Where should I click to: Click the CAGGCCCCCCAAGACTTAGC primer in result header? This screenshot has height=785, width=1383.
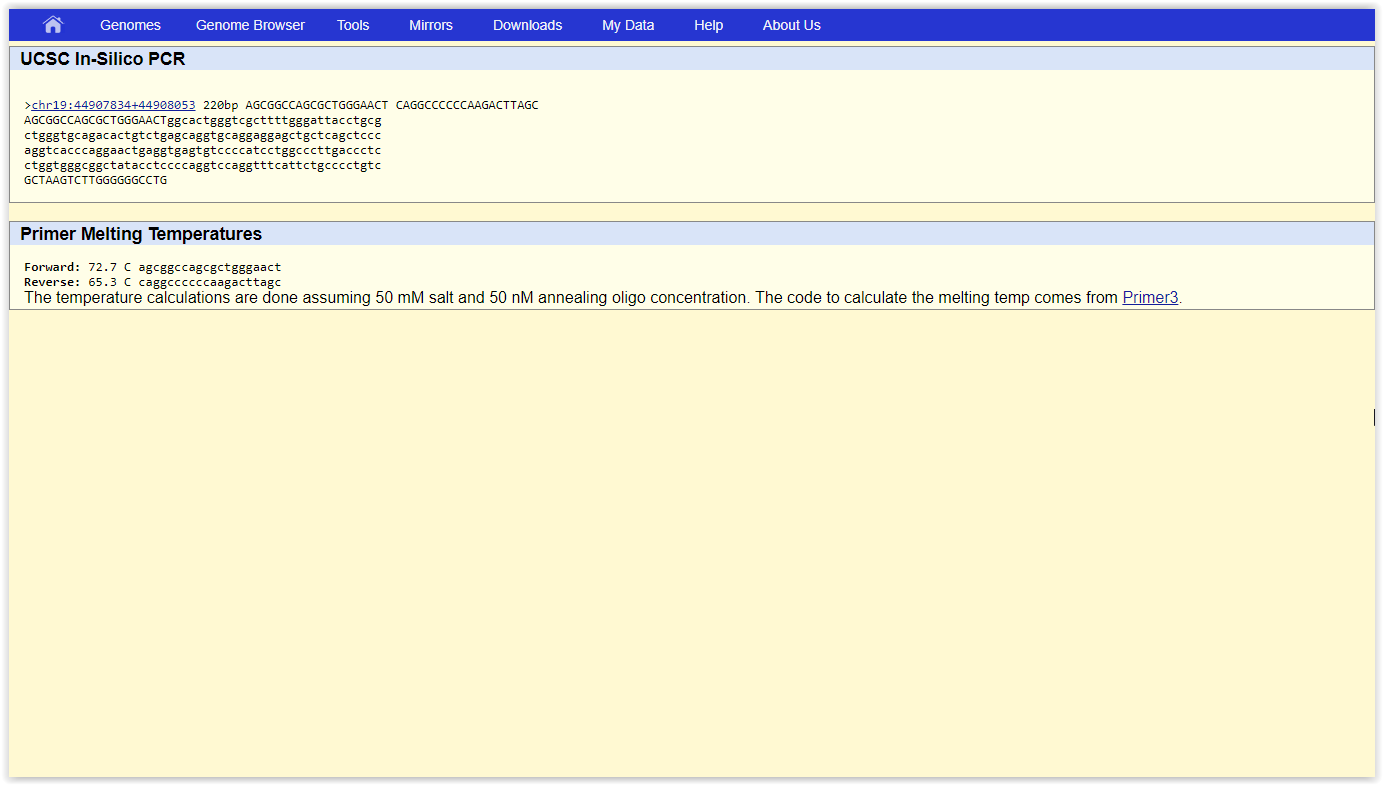click(x=467, y=105)
